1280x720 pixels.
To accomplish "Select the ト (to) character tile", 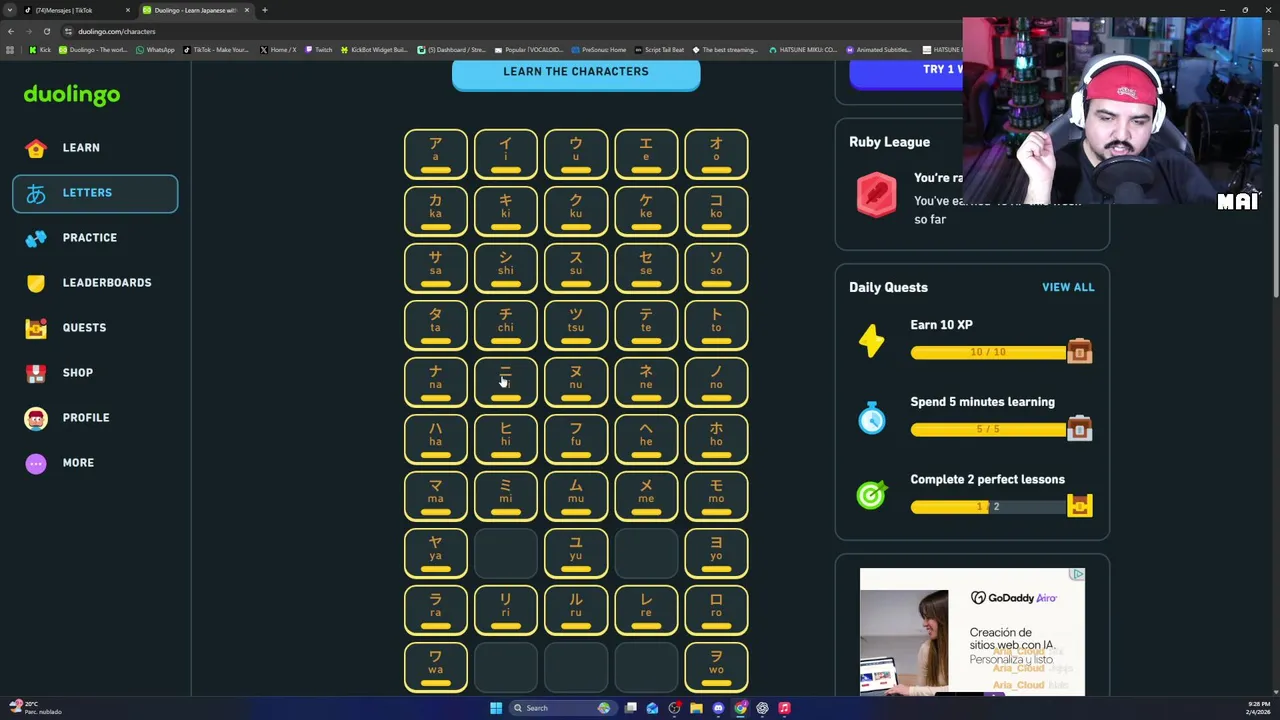I will tap(716, 325).
